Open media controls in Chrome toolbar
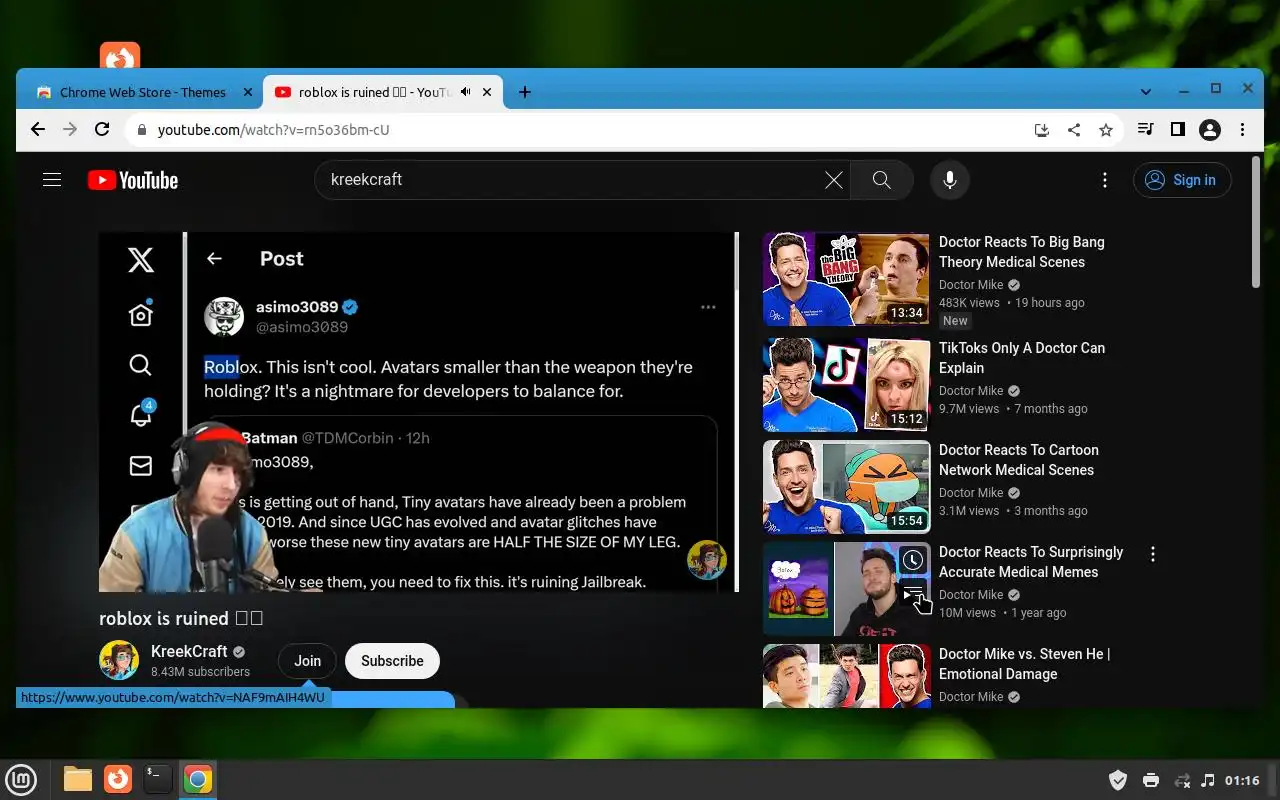The width and height of the screenshot is (1280, 800). (1146, 129)
